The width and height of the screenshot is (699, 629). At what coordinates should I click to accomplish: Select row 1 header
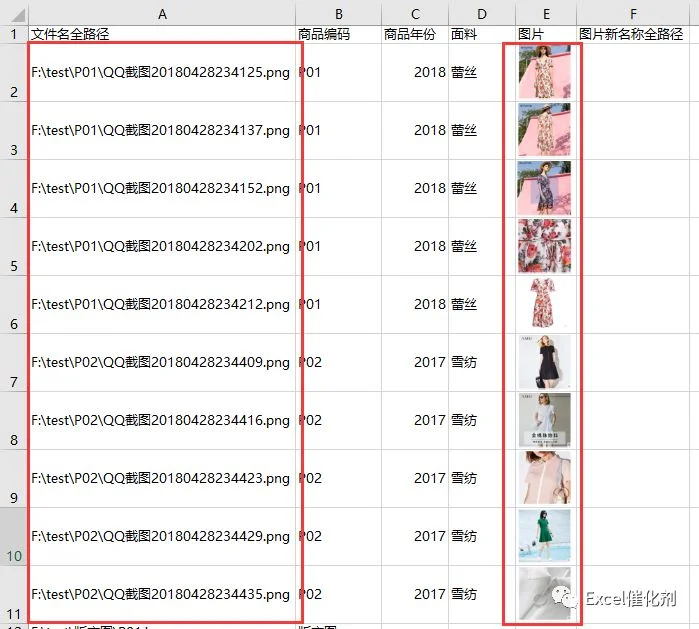[14, 34]
